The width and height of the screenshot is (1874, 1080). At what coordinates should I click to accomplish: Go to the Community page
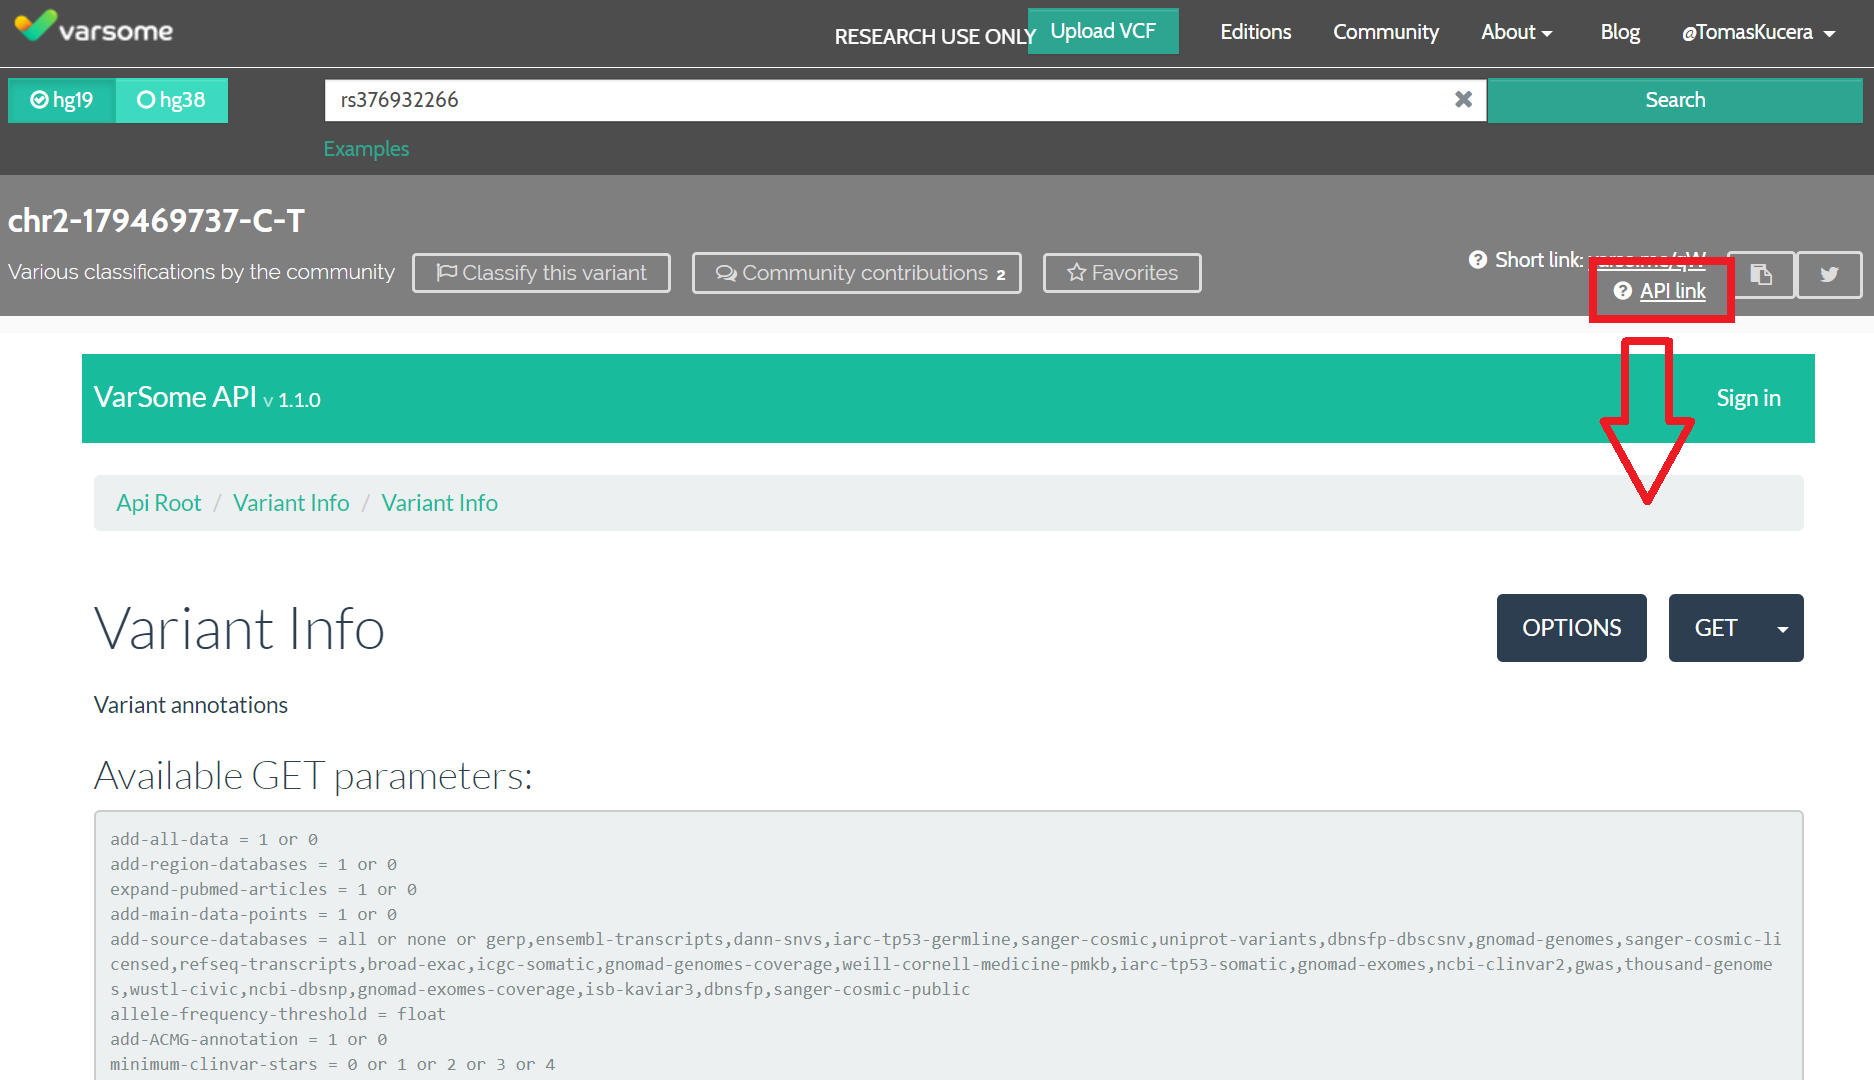point(1385,32)
